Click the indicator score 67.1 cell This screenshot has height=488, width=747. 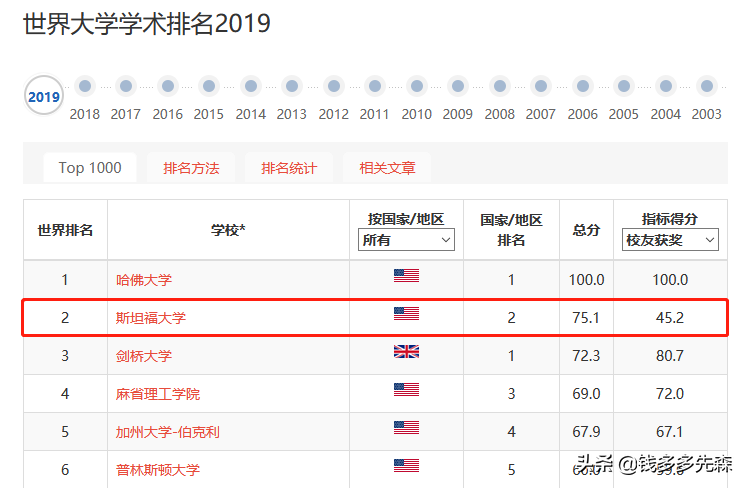pyautogui.click(x=670, y=432)
